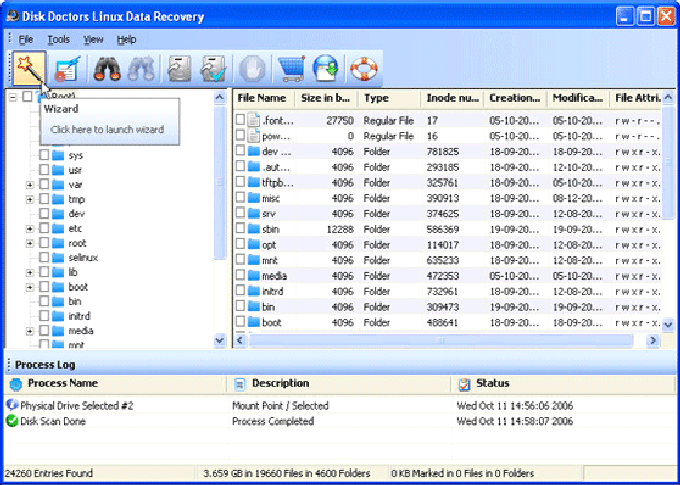Open the View menu
The height and width of the screenshot is (485, 680).
93,40
